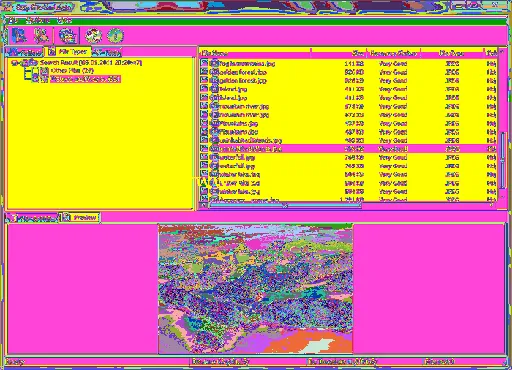The width and height of the screenshot is (512, 370).
Task: Click the preview image thumbnail
Action: coord(256,289)
